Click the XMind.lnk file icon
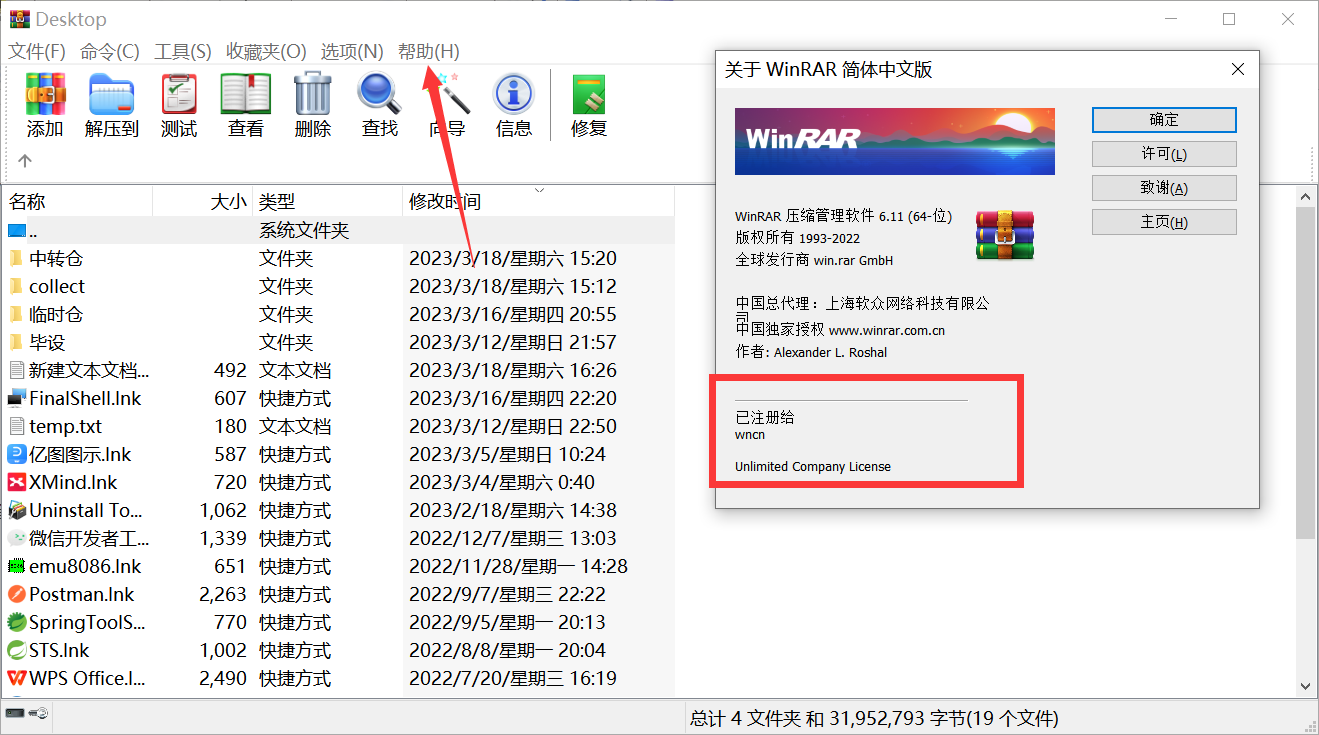The image size is (1319, 735). 16,482
